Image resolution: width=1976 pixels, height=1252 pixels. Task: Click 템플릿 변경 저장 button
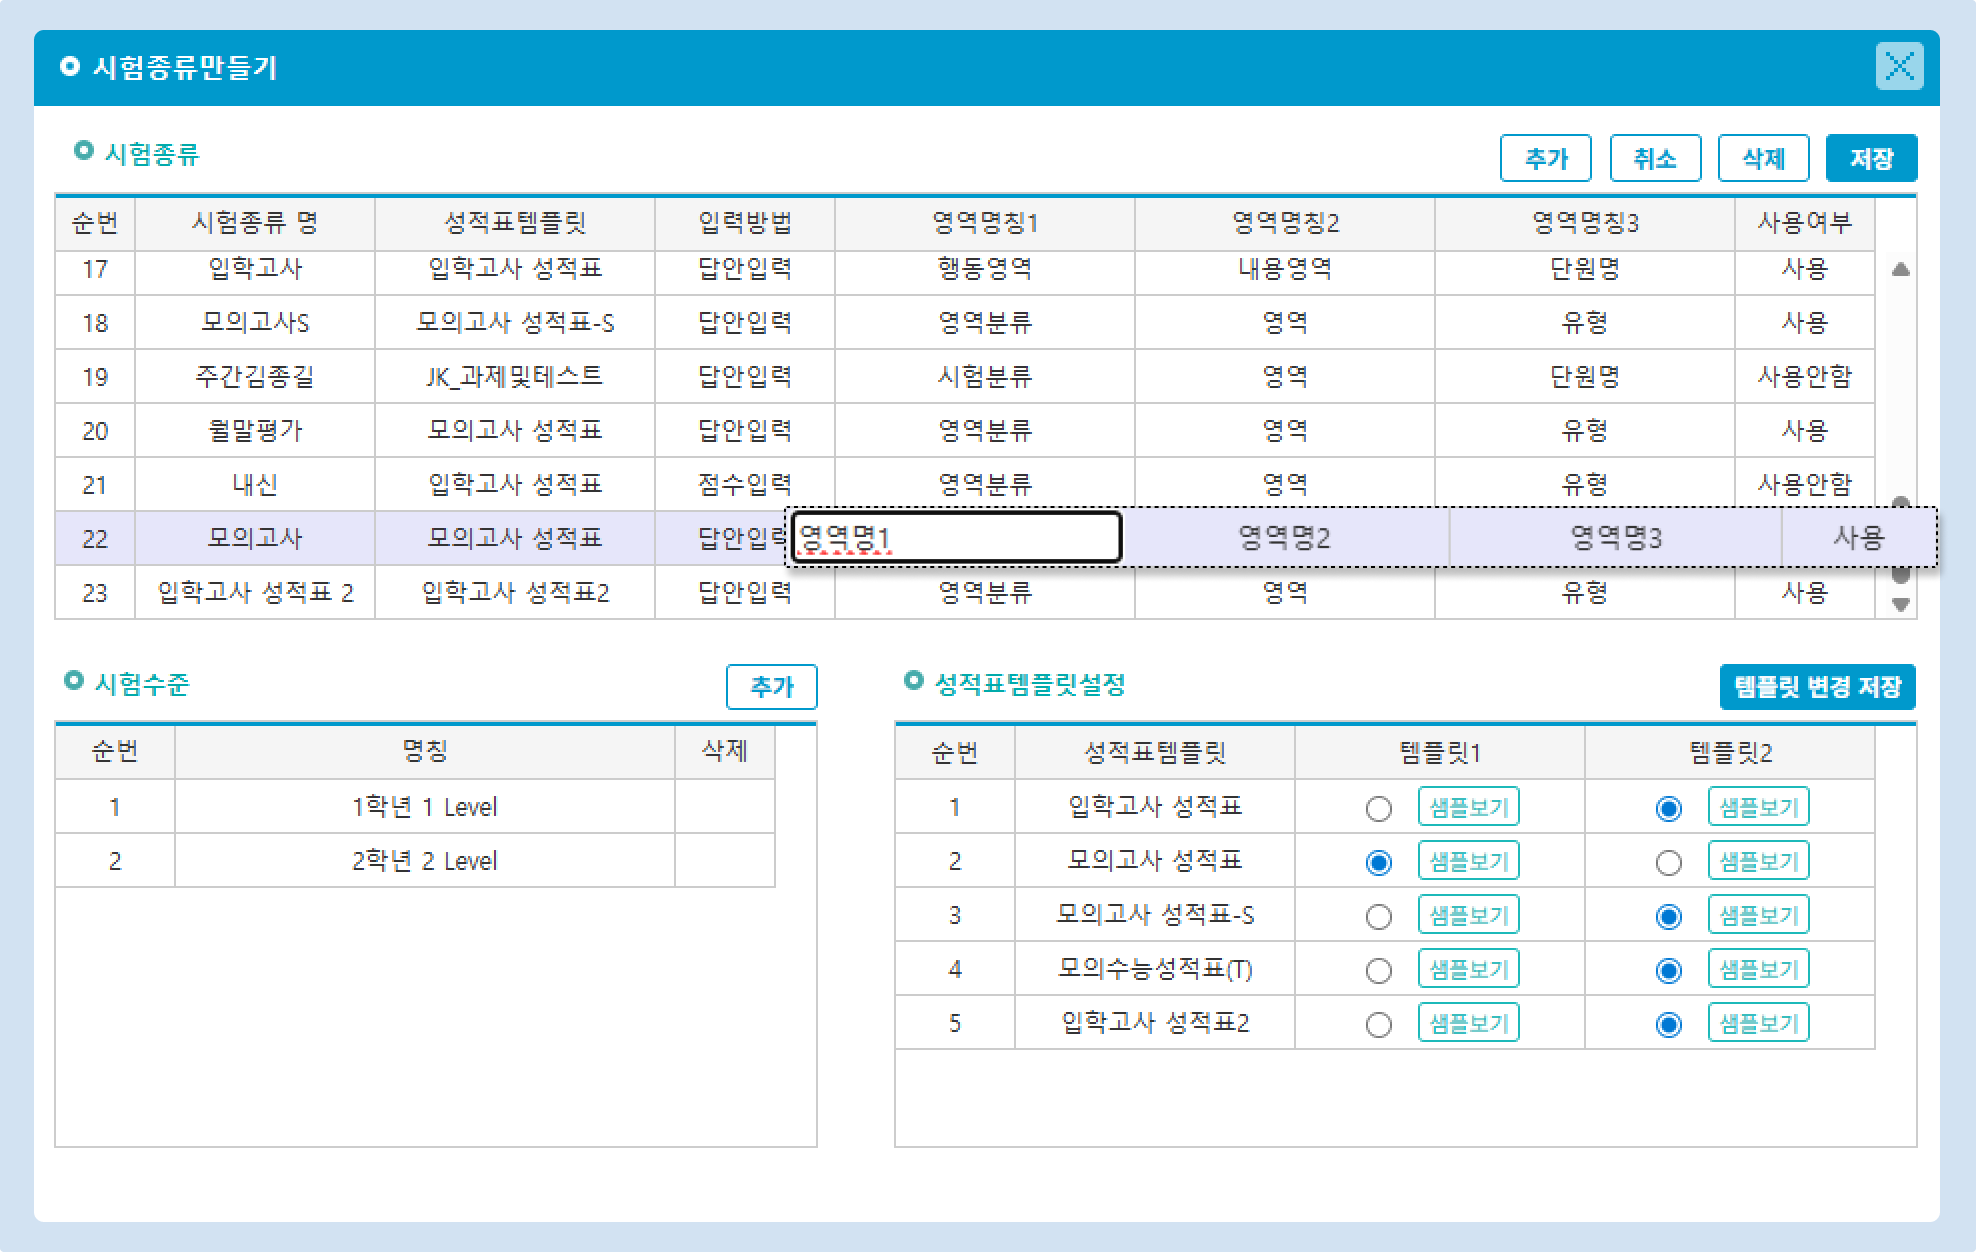(1816, 687)
